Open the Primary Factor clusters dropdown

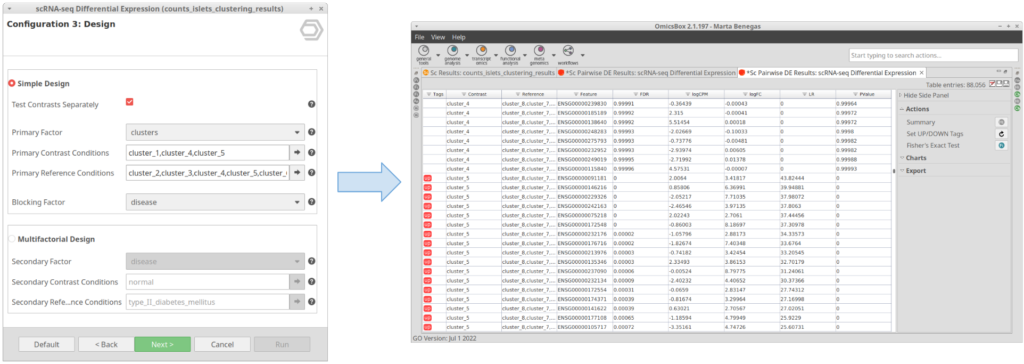click(x=215, y=133)
